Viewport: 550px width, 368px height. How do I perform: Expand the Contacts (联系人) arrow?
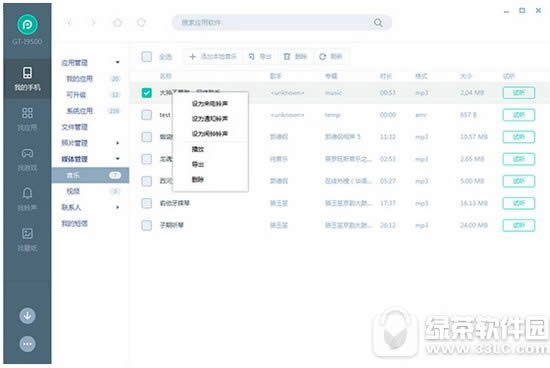click(x=118, y=207)
